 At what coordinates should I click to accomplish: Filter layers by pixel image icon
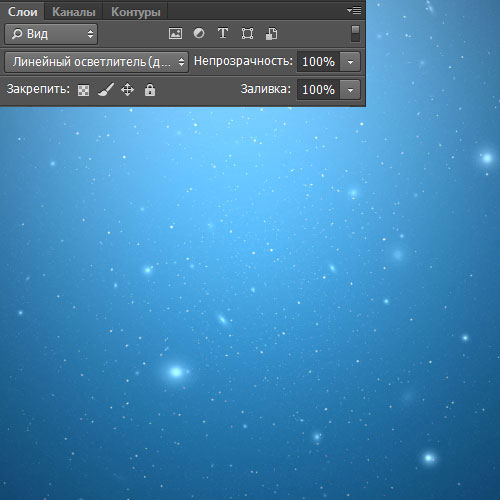coord(175,34)
